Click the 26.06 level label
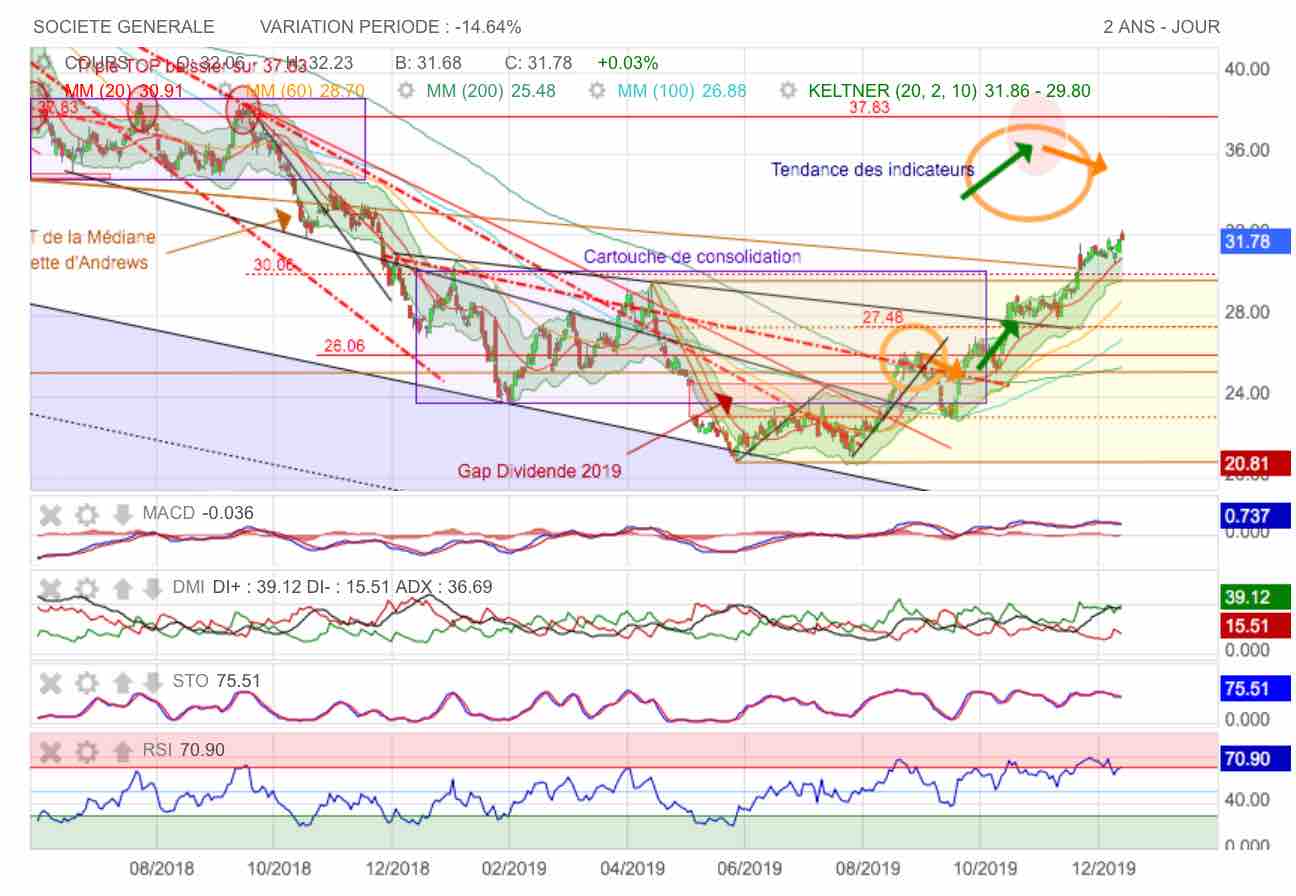Viewport: 1296px width, 896px height. (x=342, y=347)
